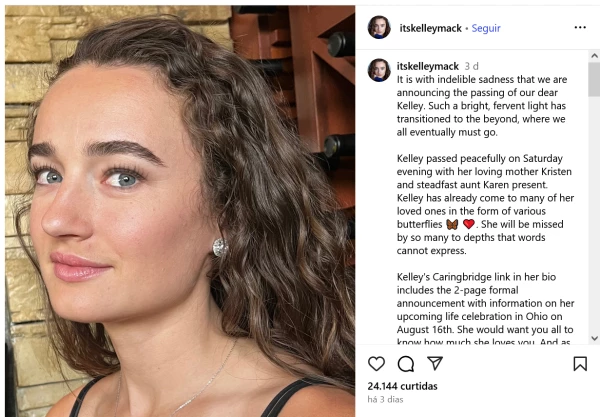
Task: Click the red heart emoji in the caption
Action: [x=468, y=224]
